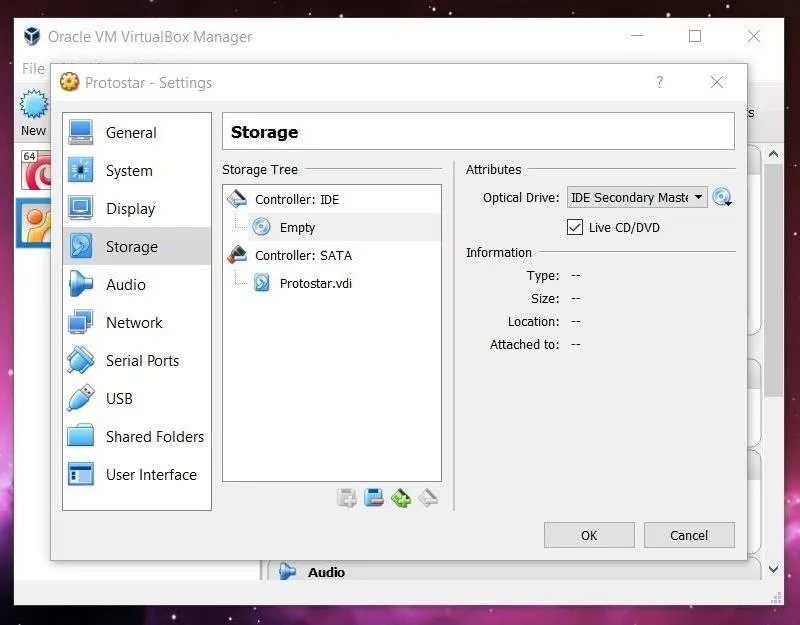The width and height of the screenshot is (800, 625).
Task: Maximize the VirtualBox Manager window
Action: coord(695,36)
